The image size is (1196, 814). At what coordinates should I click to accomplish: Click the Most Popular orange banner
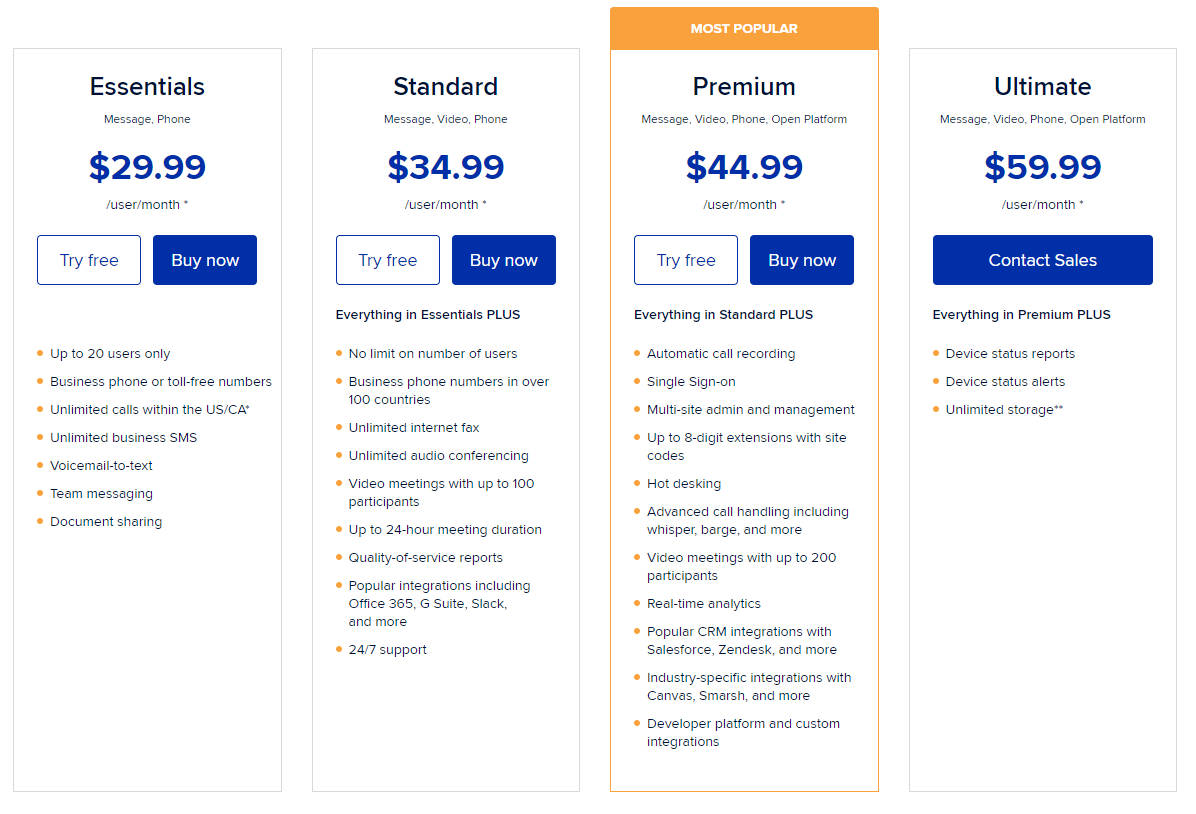[x=744, y=29]
